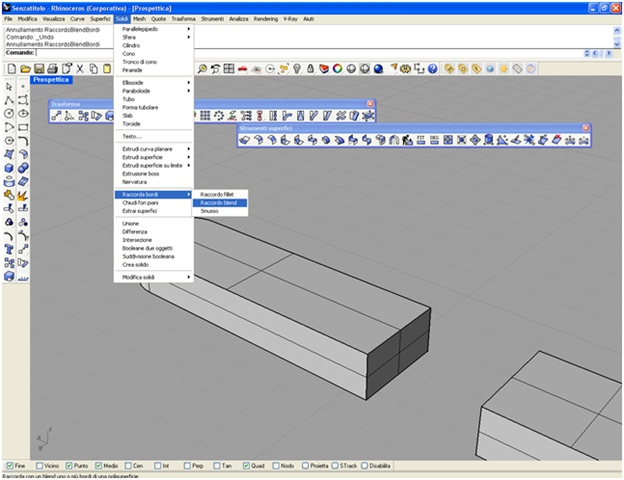624x480 pixels.
Task: Expand the Raccorda bordi submenu
Action: click(x=154, y=195)
